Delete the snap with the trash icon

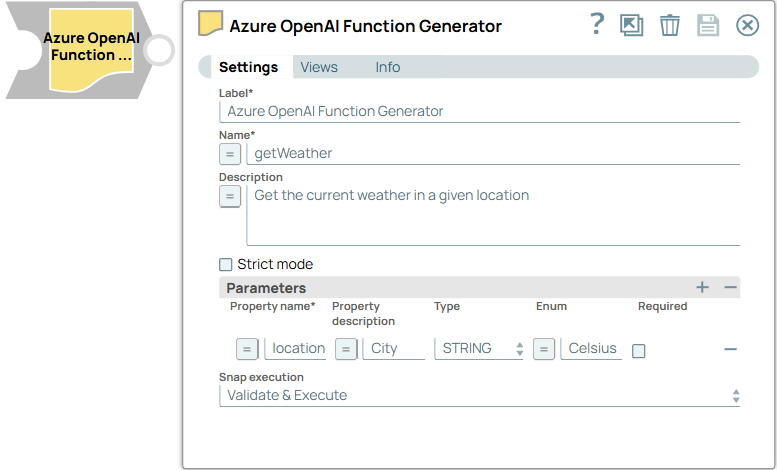coord(669,25)
